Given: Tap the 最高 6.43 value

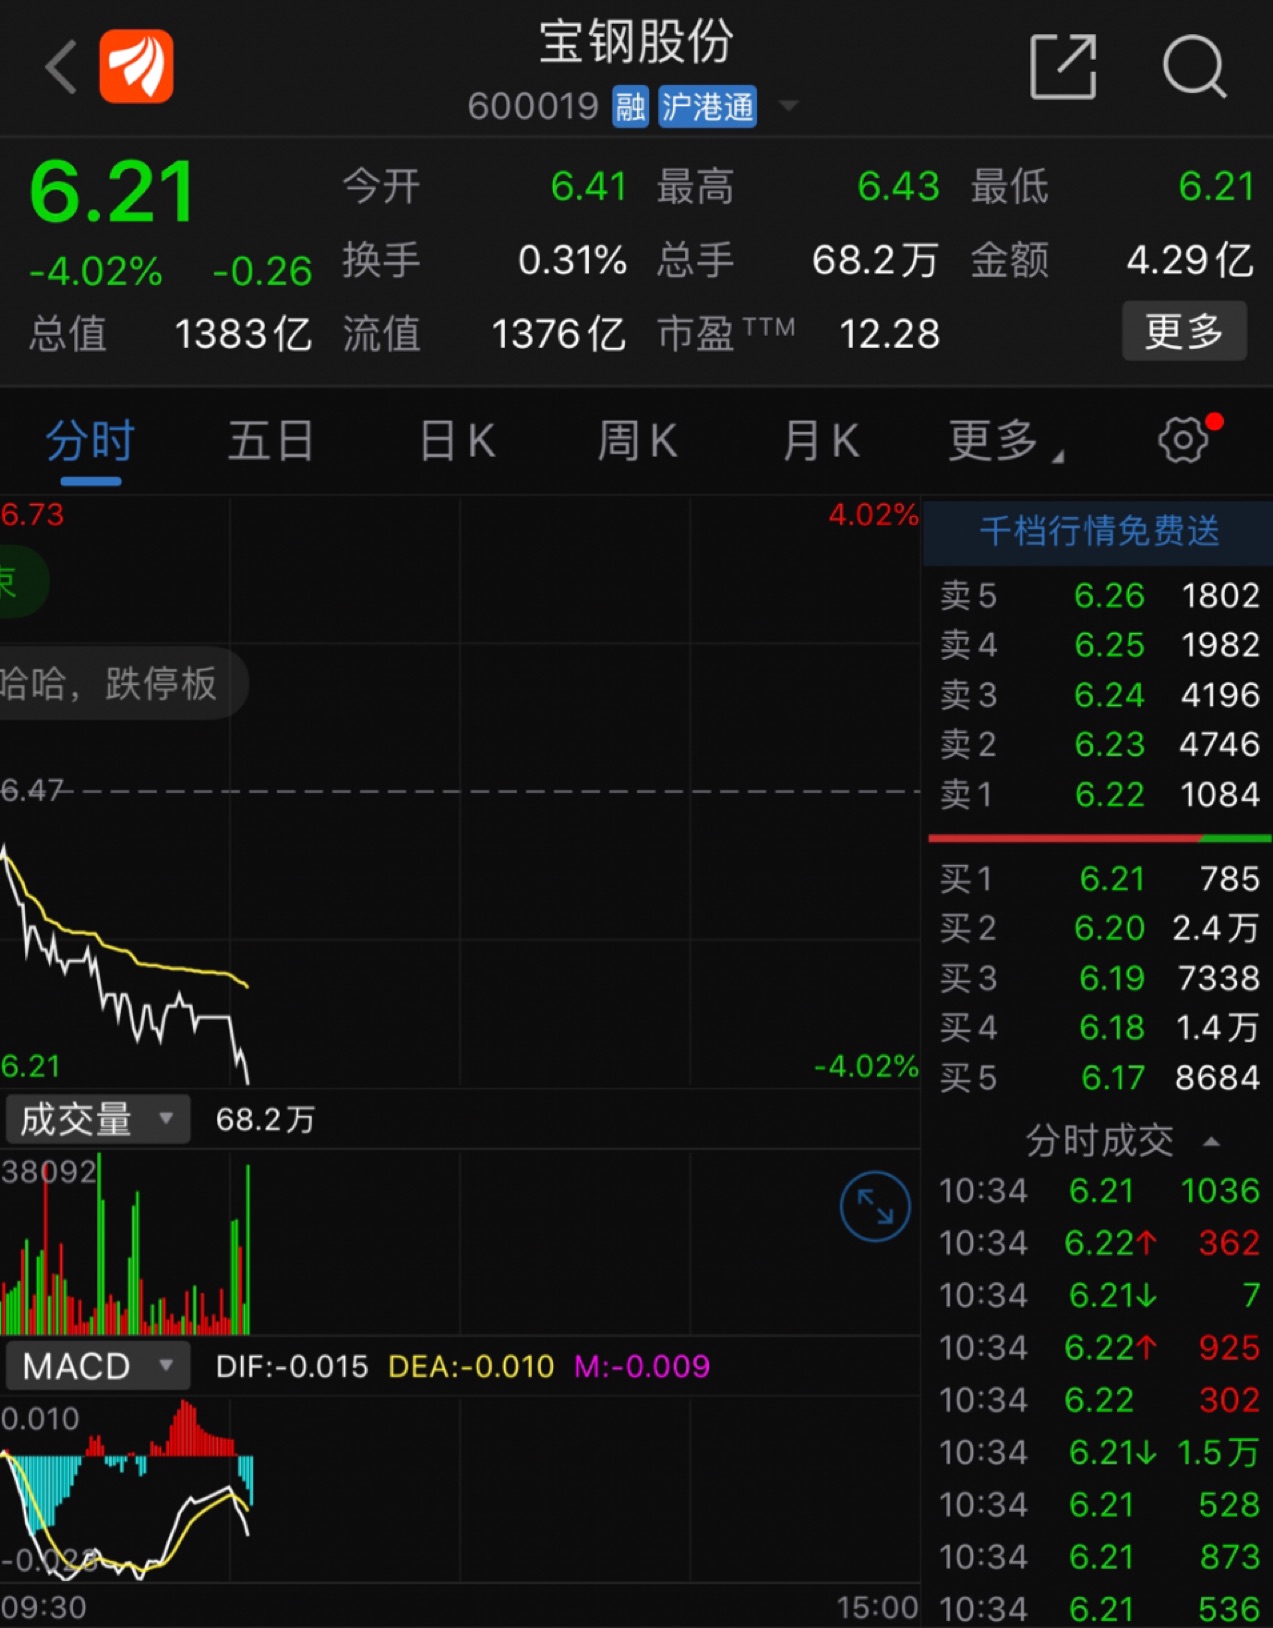Looking at the screenshot, I should [x=799, y=187].
